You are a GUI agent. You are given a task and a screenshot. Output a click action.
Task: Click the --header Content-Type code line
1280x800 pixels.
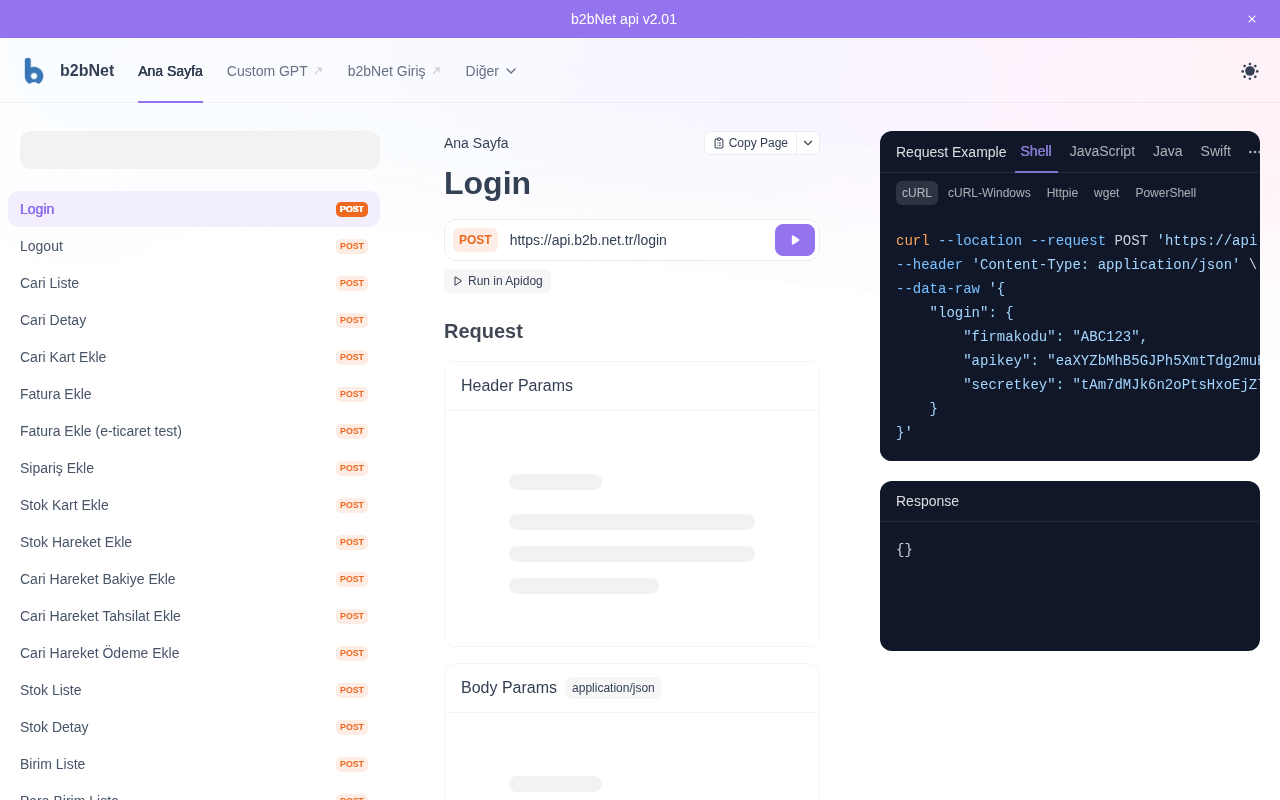point(1076,265)
